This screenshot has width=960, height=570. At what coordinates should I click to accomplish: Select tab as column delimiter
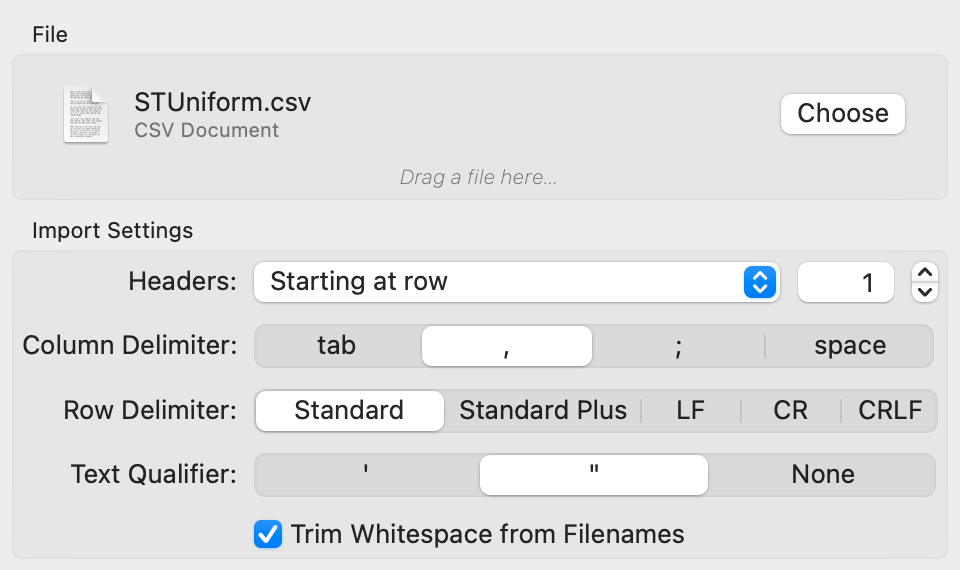[337, 346]
